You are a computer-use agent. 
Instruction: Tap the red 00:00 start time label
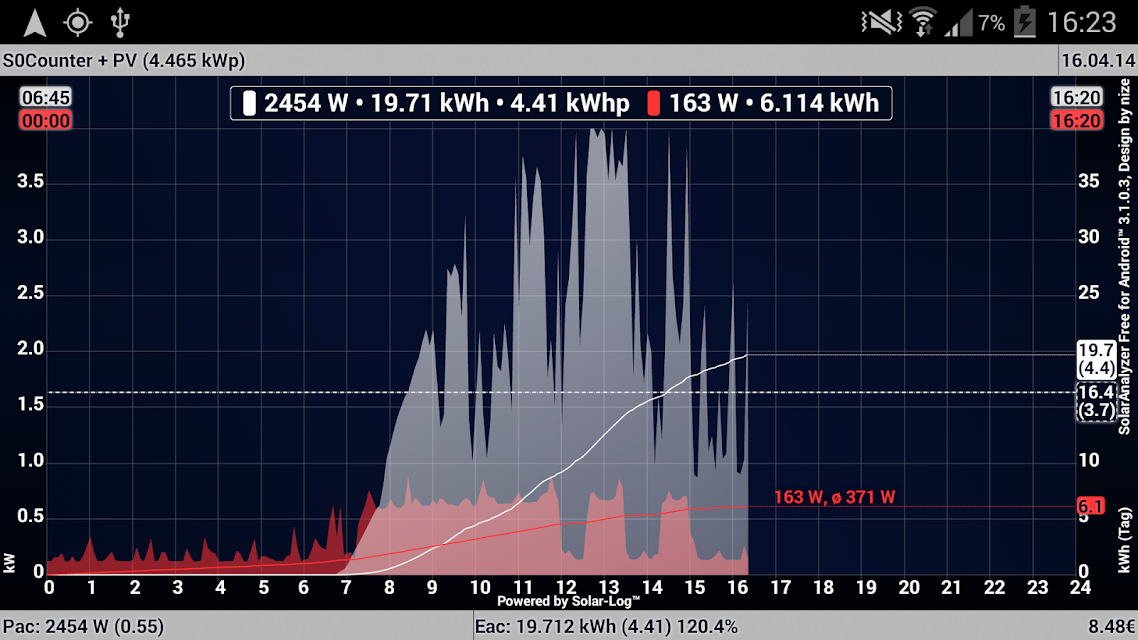point(46,120)
